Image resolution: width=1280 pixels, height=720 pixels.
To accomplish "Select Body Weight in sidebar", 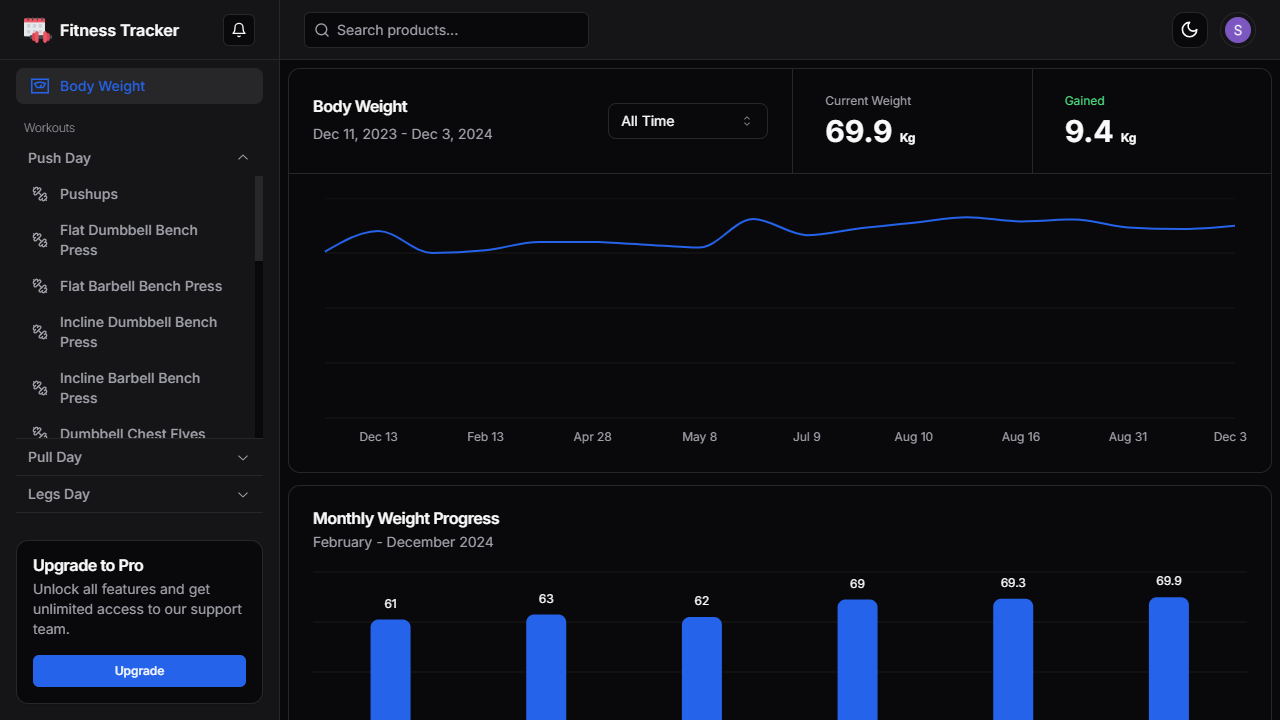I will tap(139, 86).
